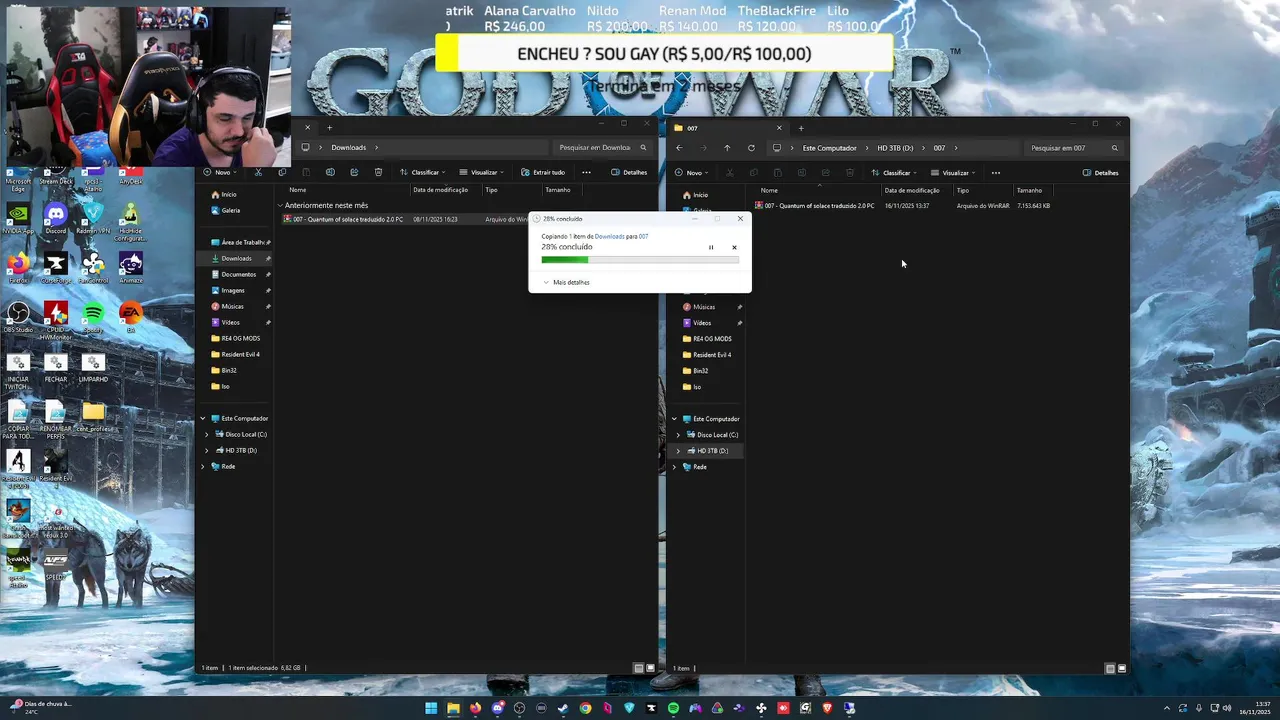The width and height of the screenshot is (1280, 720).
Task: Open OBS Studio from the taskbar
Action: click(519, 708)
